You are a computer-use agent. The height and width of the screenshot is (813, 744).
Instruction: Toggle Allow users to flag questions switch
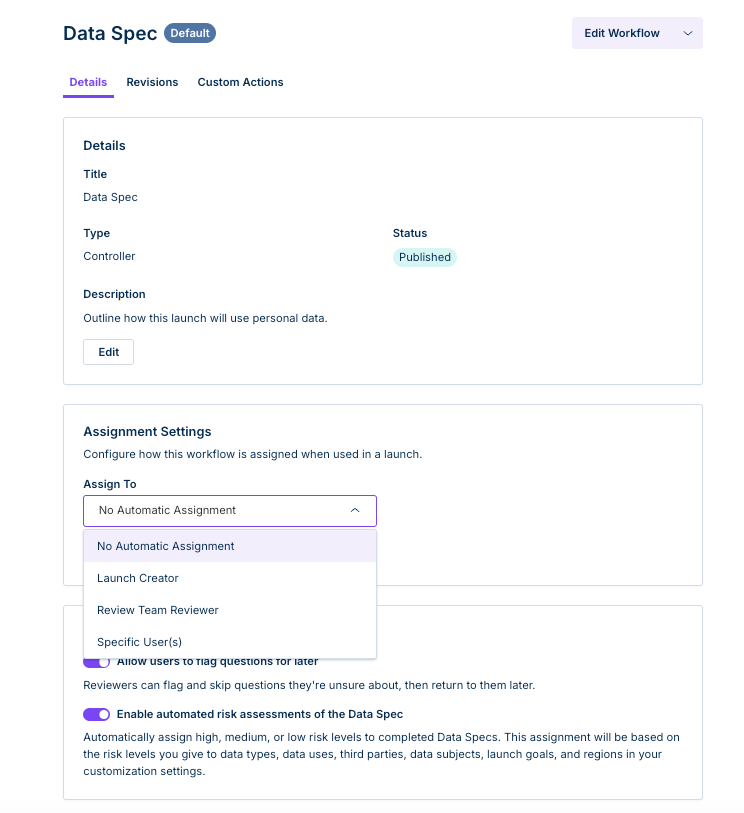[96, 663]
